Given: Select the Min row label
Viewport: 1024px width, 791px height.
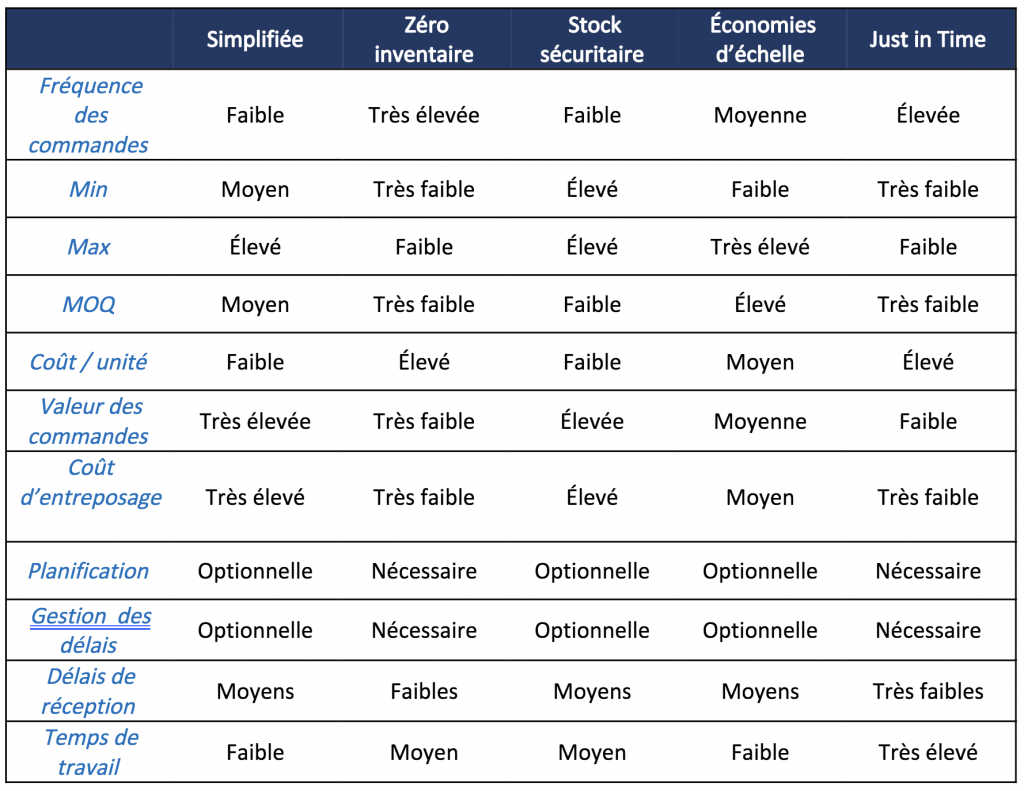Looking at the screenshot, I should click(88, 189).
